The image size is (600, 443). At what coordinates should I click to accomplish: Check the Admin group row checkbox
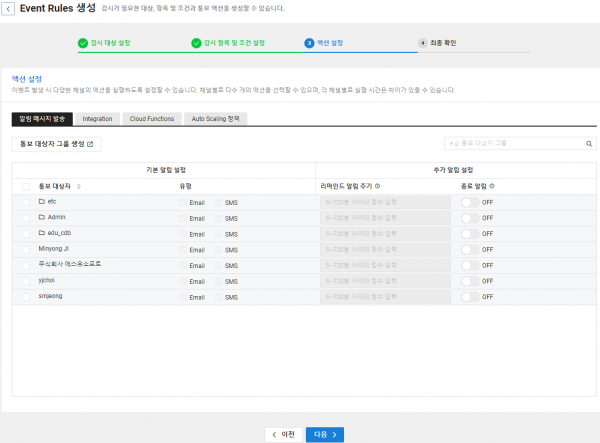click(26, 218)
